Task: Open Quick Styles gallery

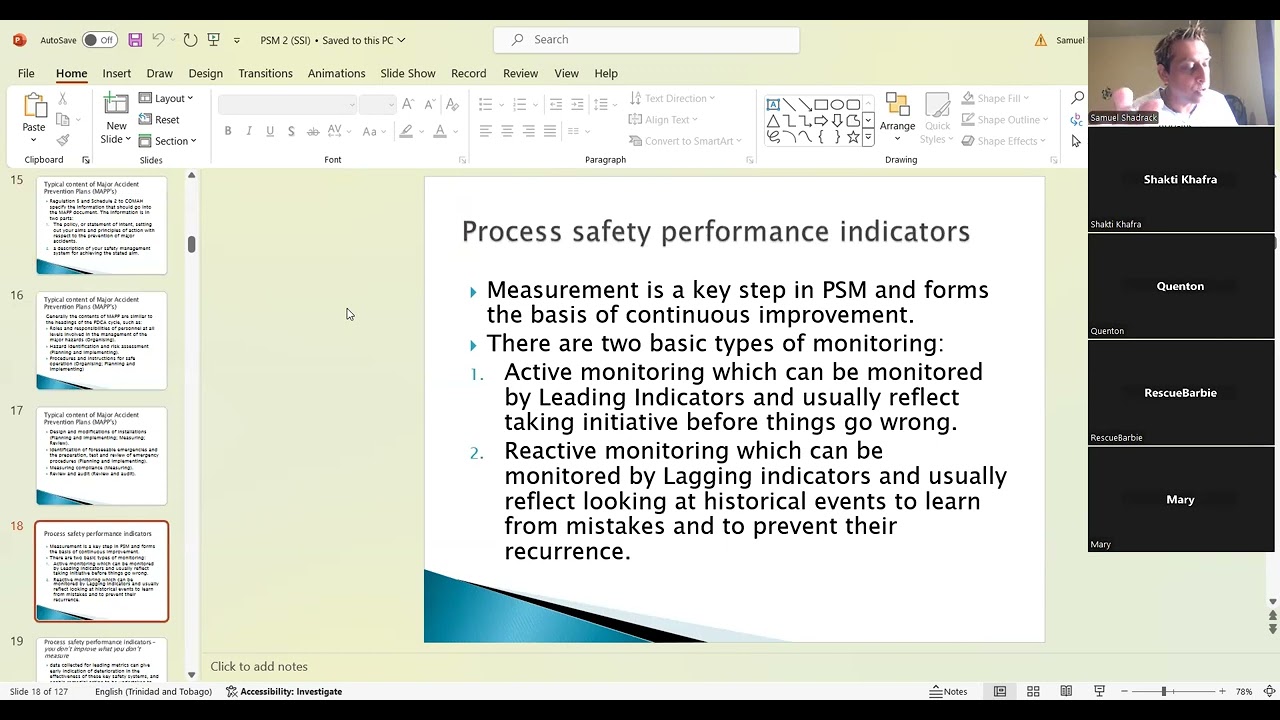Action: click(x=937, y=118)
